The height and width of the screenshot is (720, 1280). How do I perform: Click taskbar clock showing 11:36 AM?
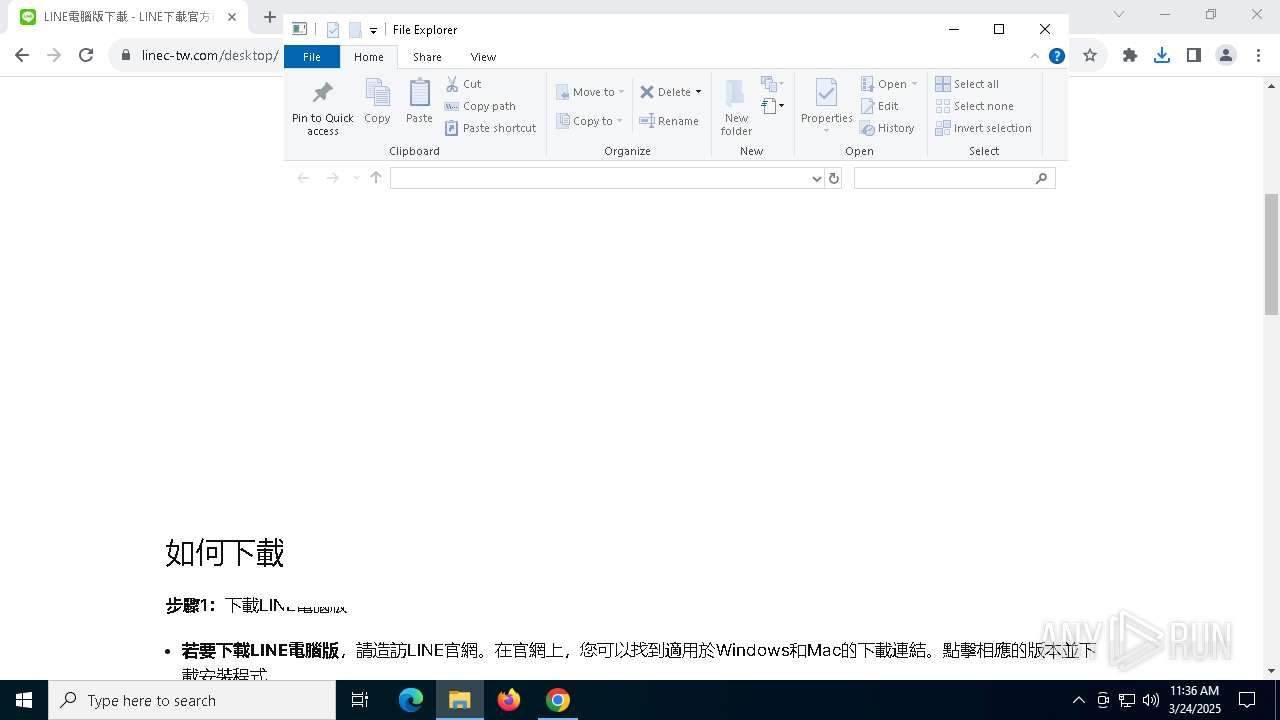(x=1194, y=699)
